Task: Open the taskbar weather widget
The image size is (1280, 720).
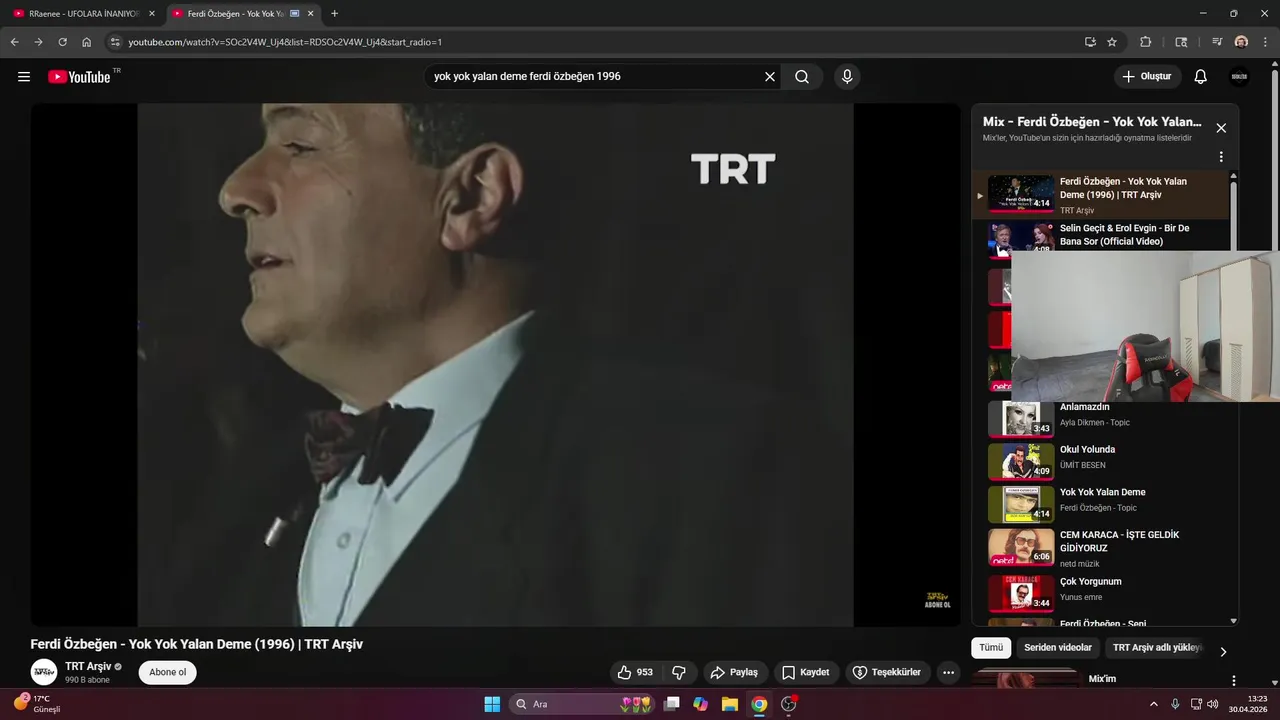Action: pos(38,704)
